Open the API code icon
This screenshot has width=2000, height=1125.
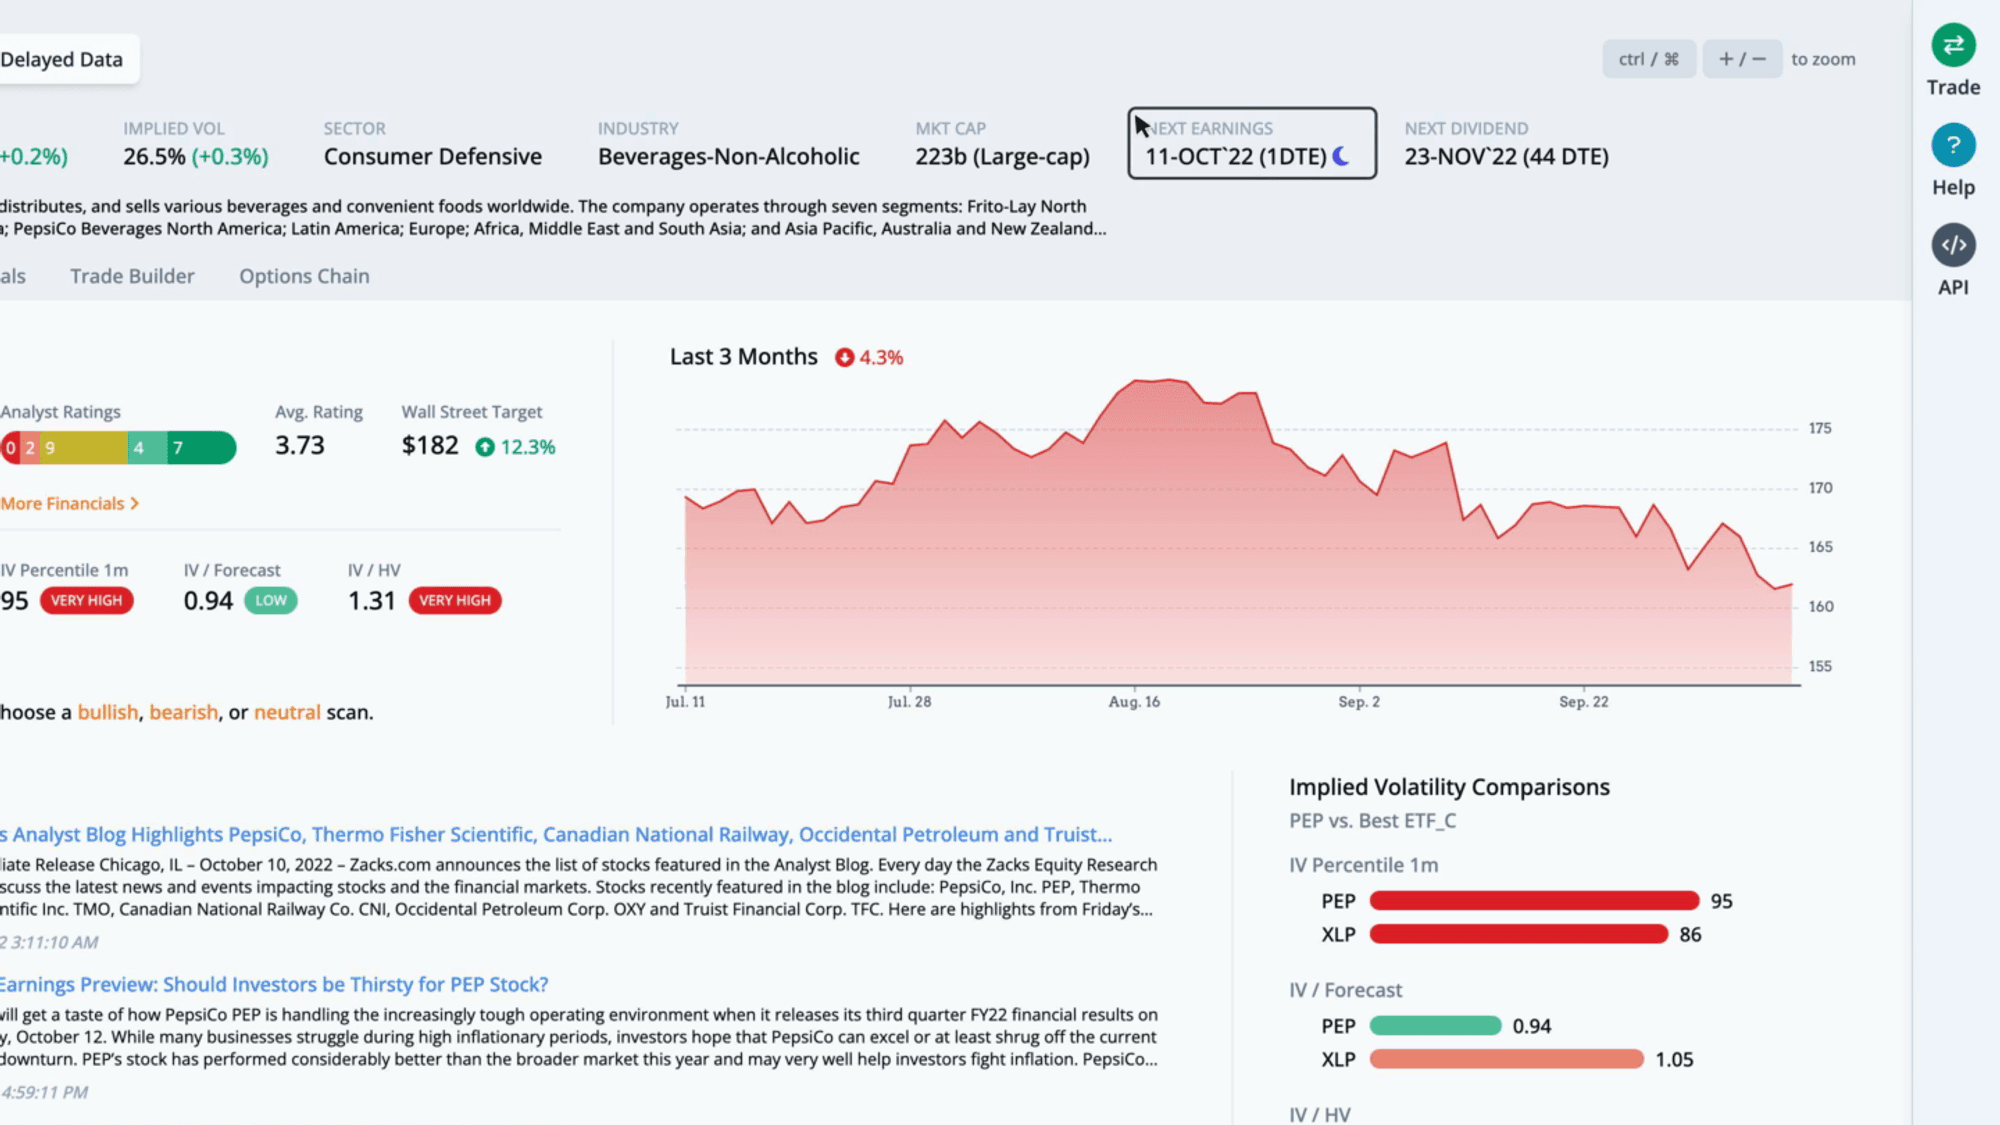[1953, 245]
